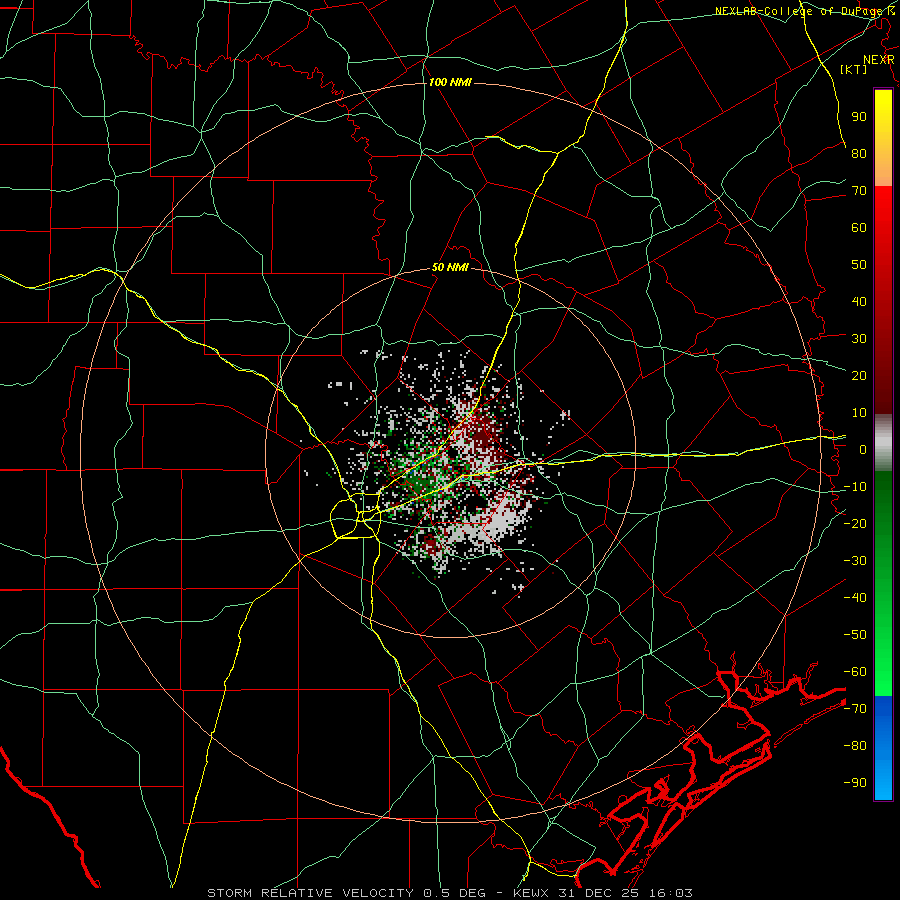Click the blue segment of the color bar
The height and width of the screenshot is (900, 900).
(883, 748)
